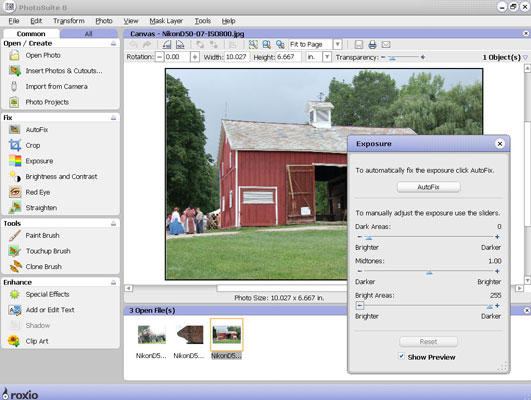This screenshot has width=531, height=400.
Task: Click the save disk icon
Action: coord(359,44)
